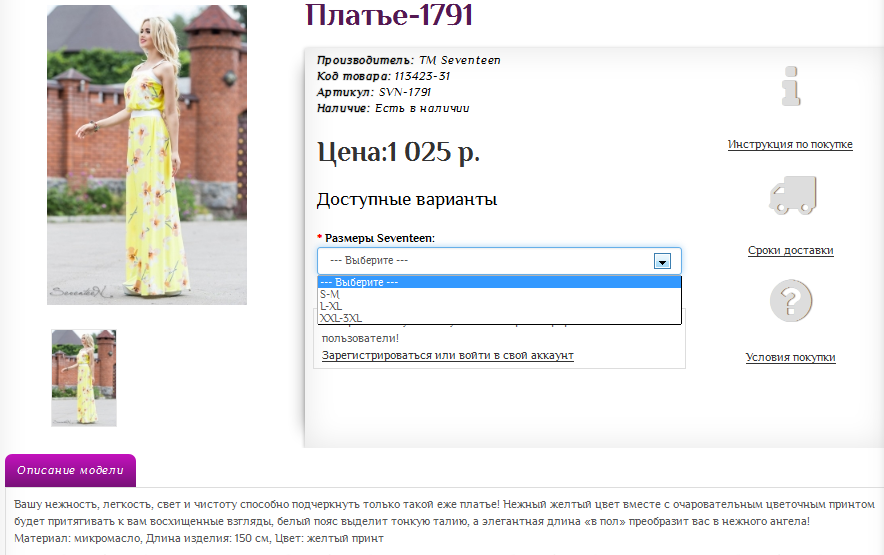
Task: Select the --- Выберите --- highlighted option
Action: (499, 282)
